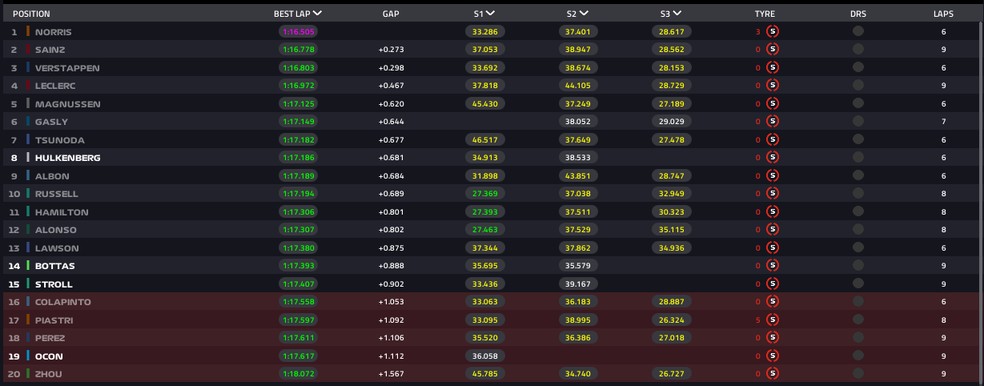
Task: Click Hamilton's S1 time 27.393
Action: point(484,212)
